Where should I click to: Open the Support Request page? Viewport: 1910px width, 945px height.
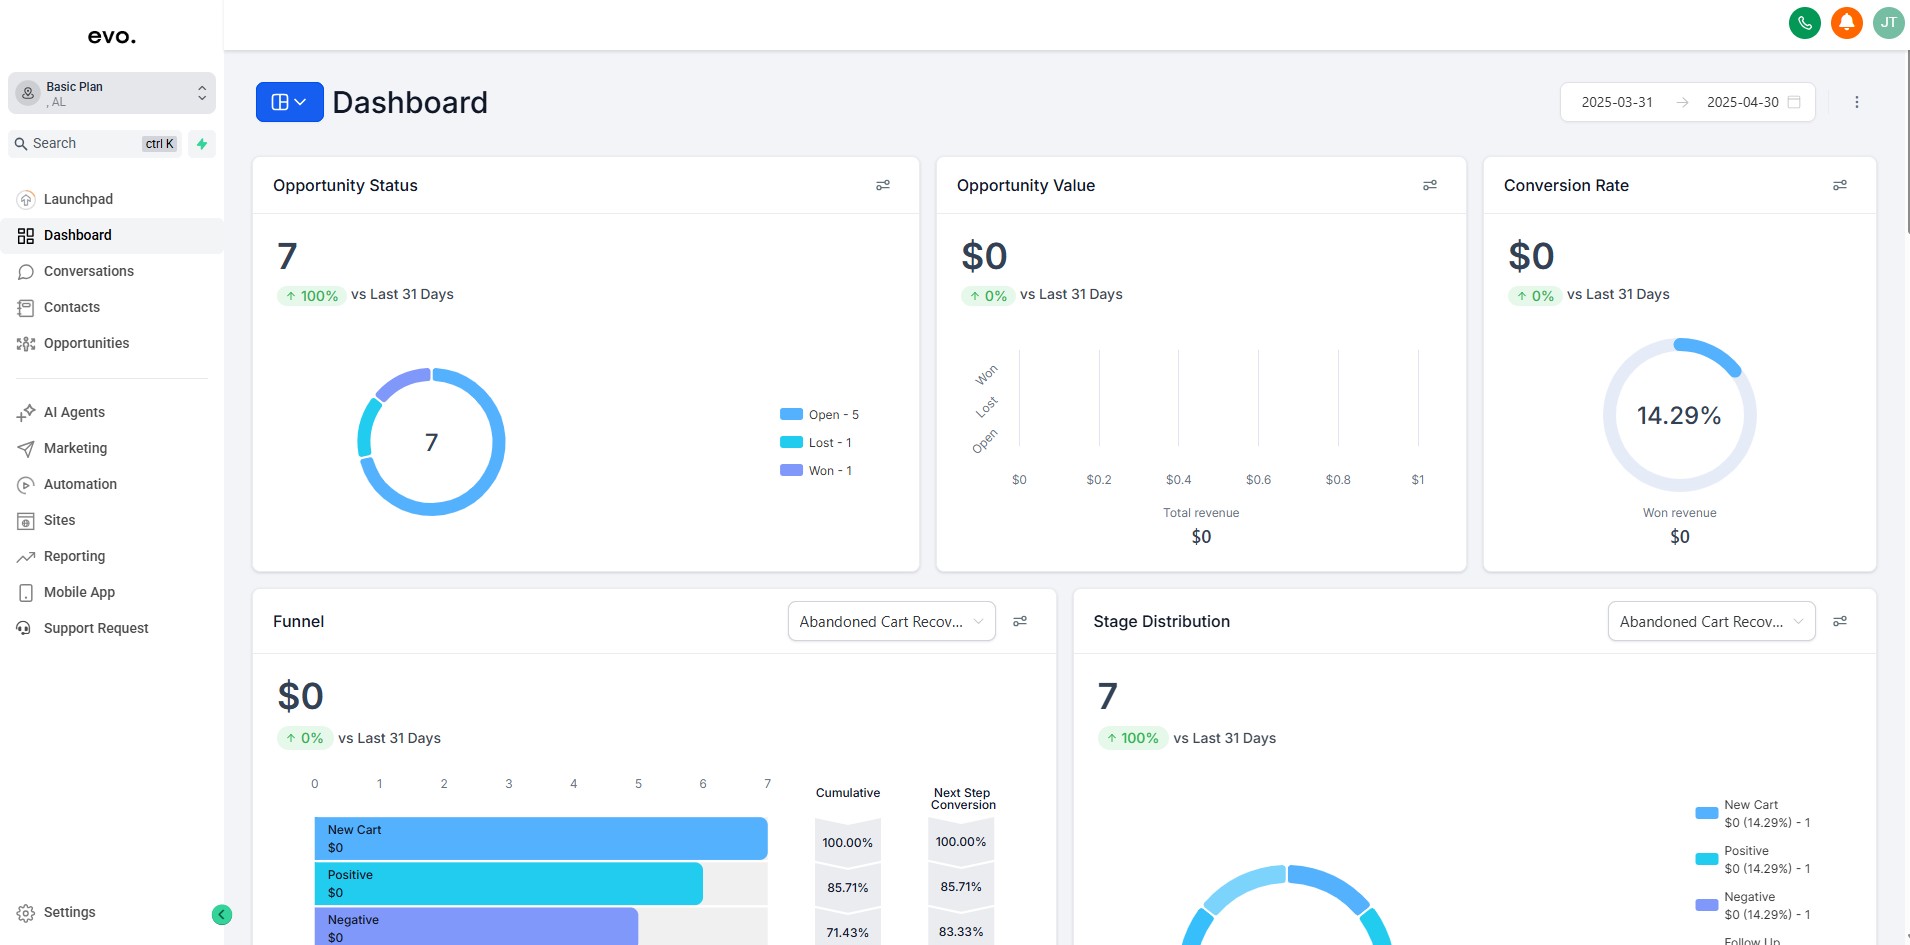point(95,628)
